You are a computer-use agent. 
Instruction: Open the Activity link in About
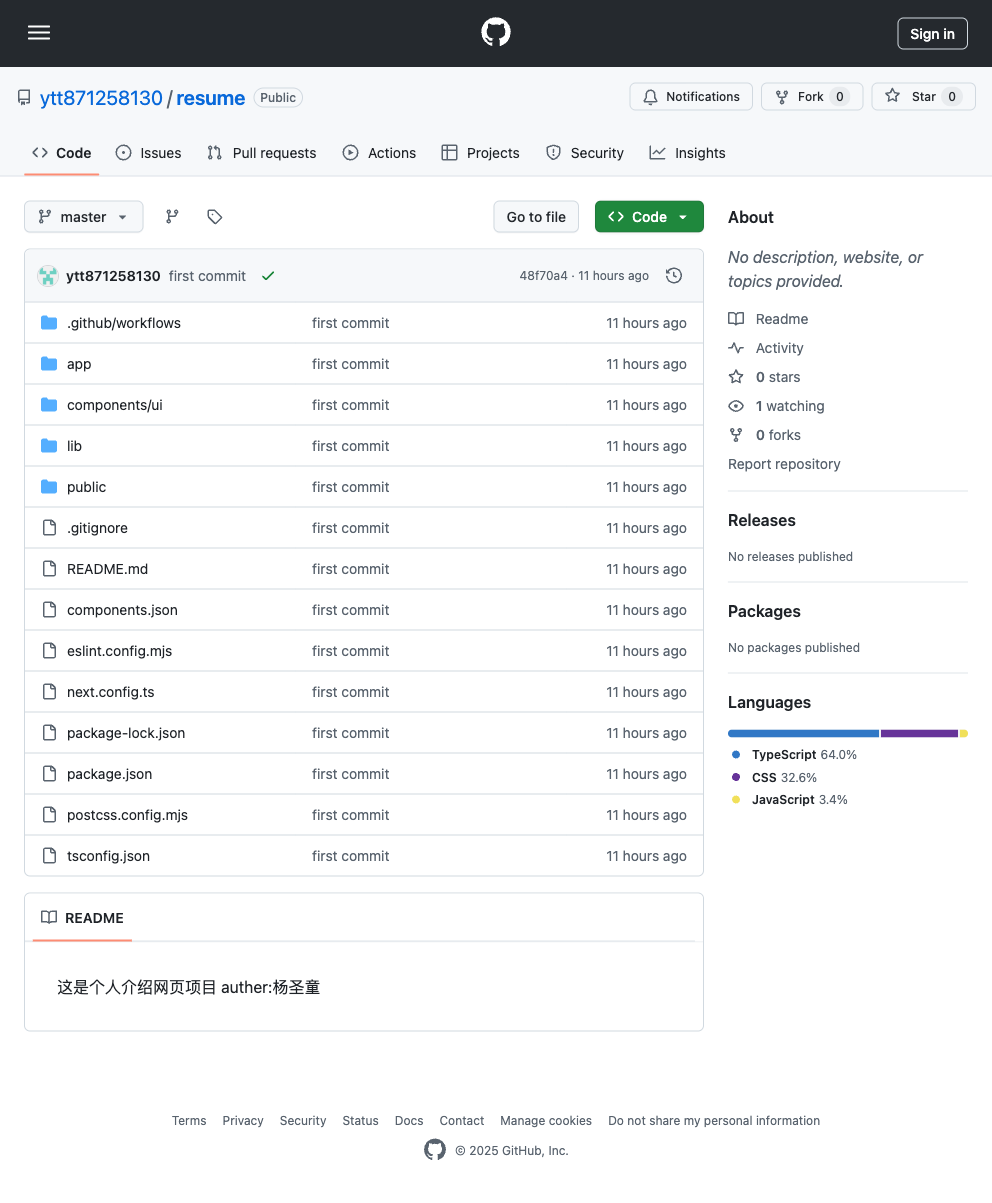pos(766,348)
